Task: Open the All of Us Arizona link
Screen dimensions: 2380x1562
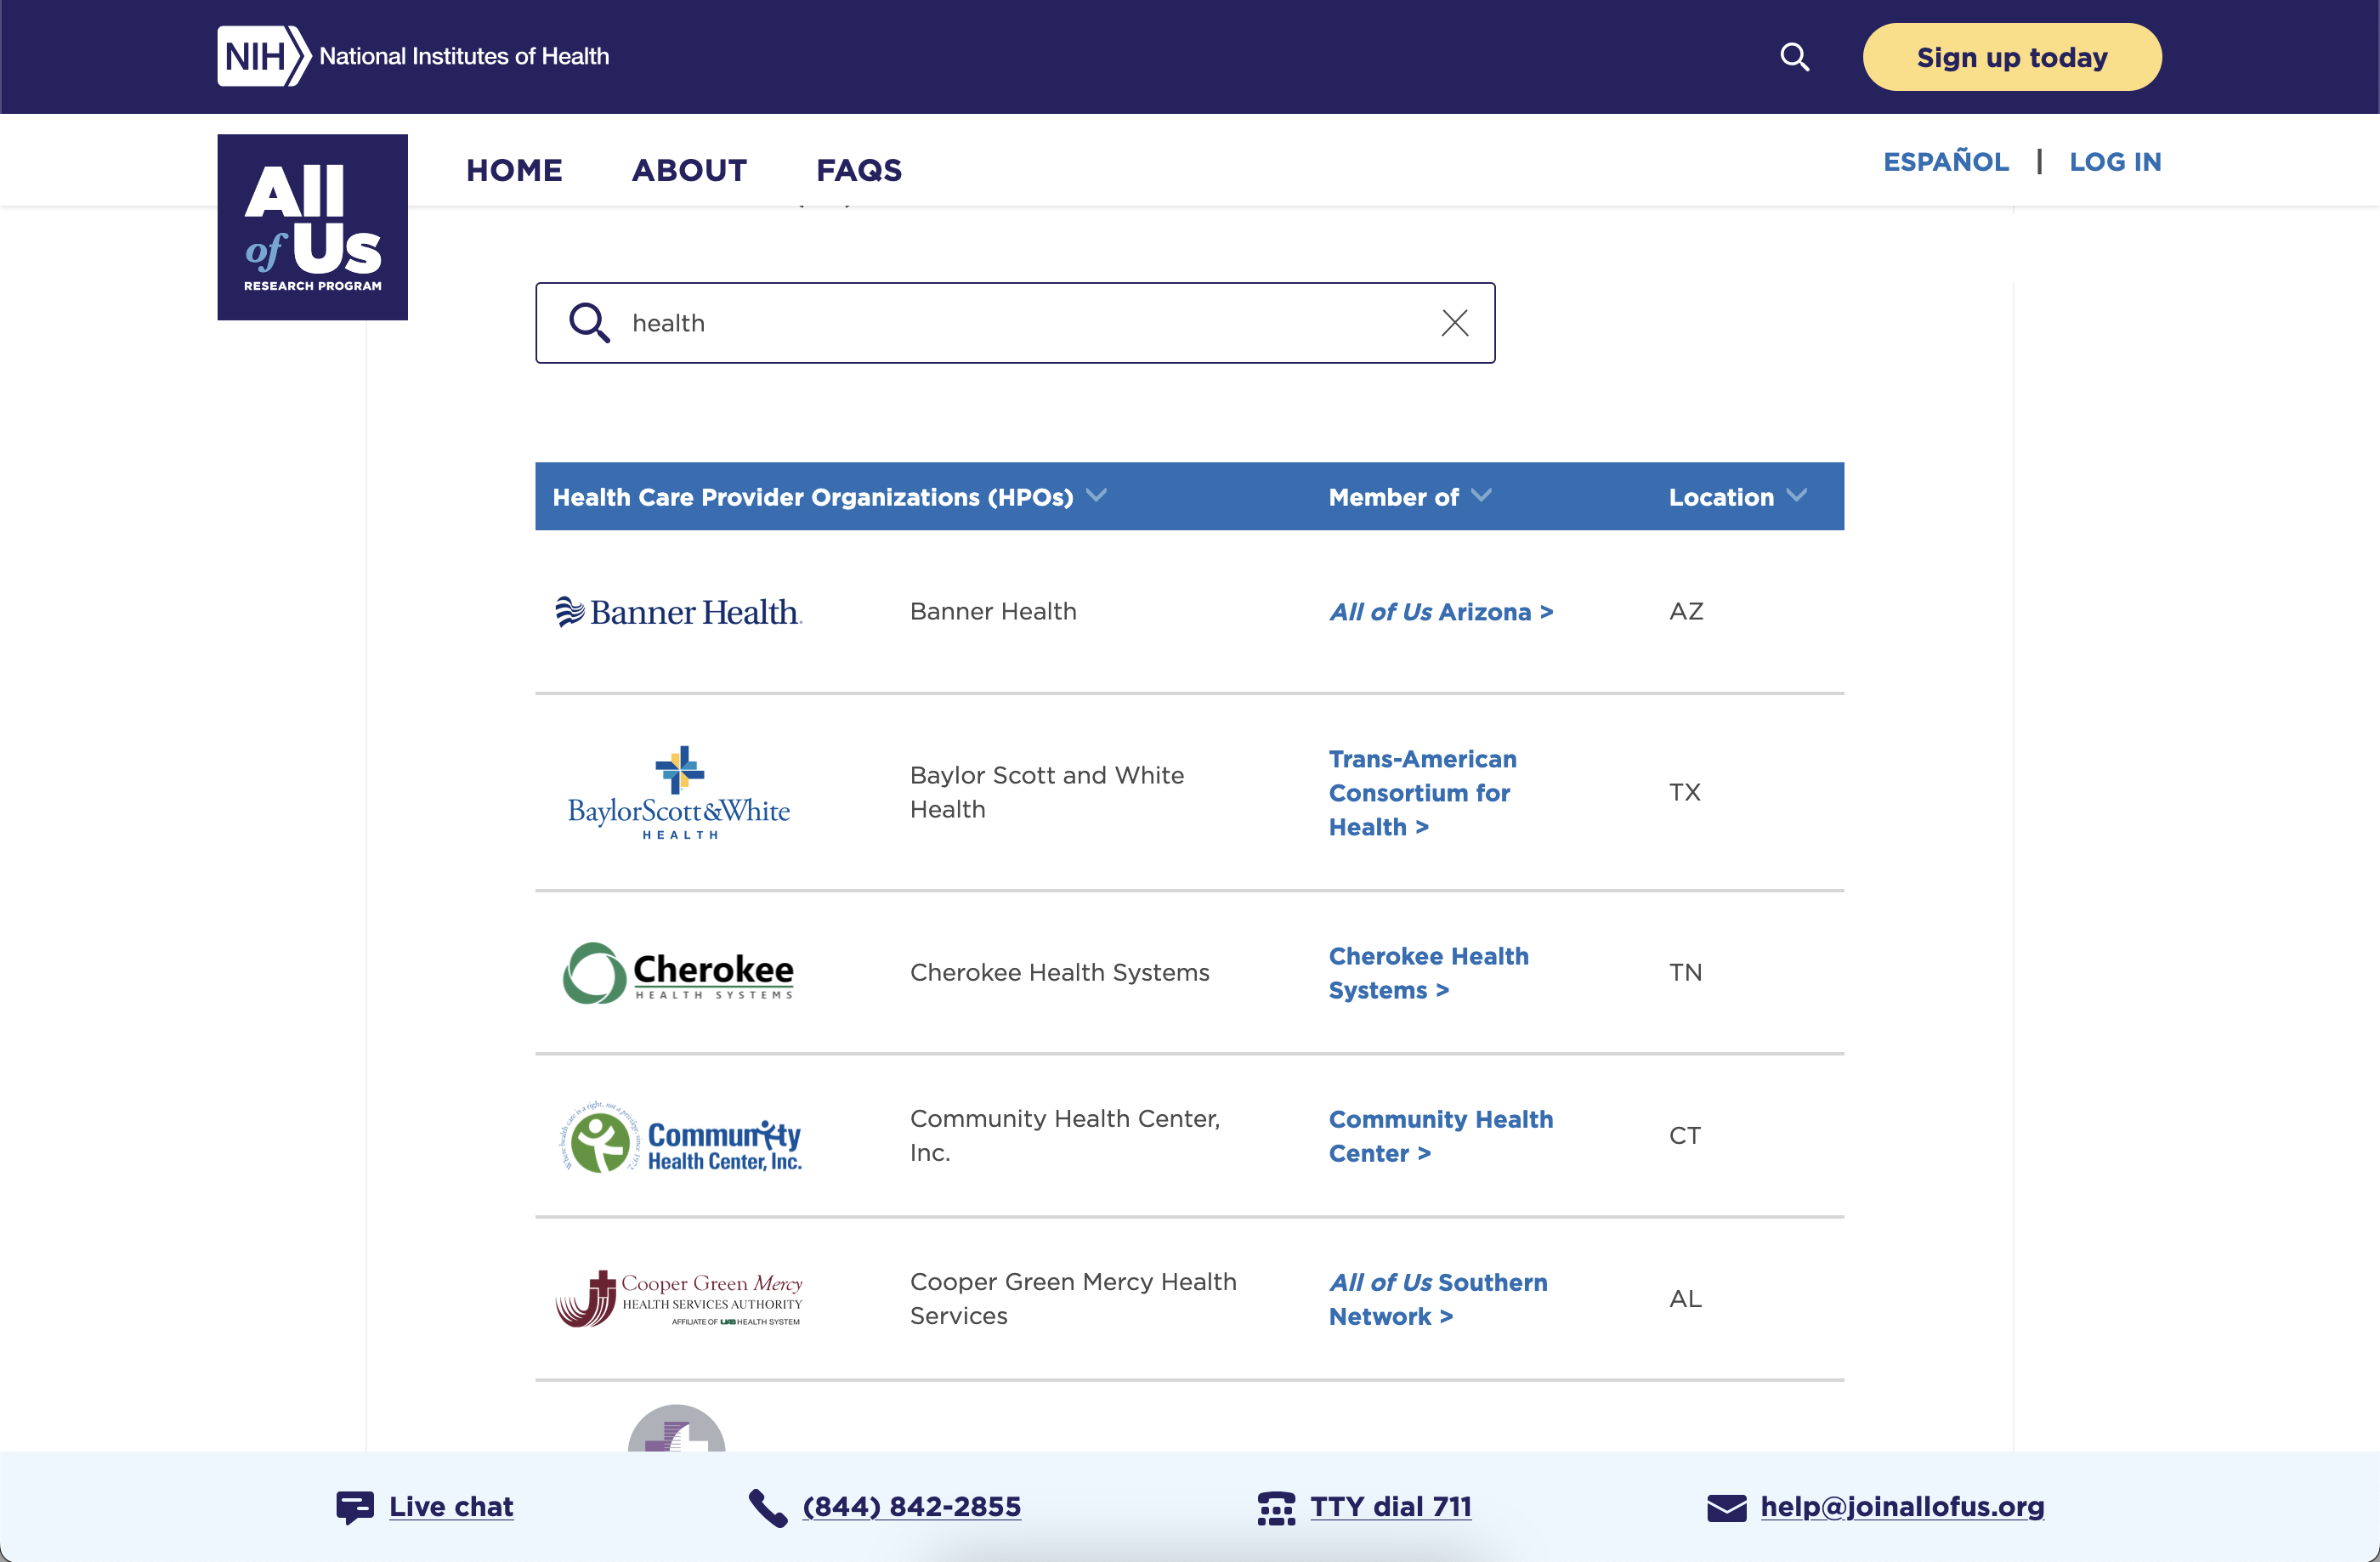Action: click(x=1440, y=612)
